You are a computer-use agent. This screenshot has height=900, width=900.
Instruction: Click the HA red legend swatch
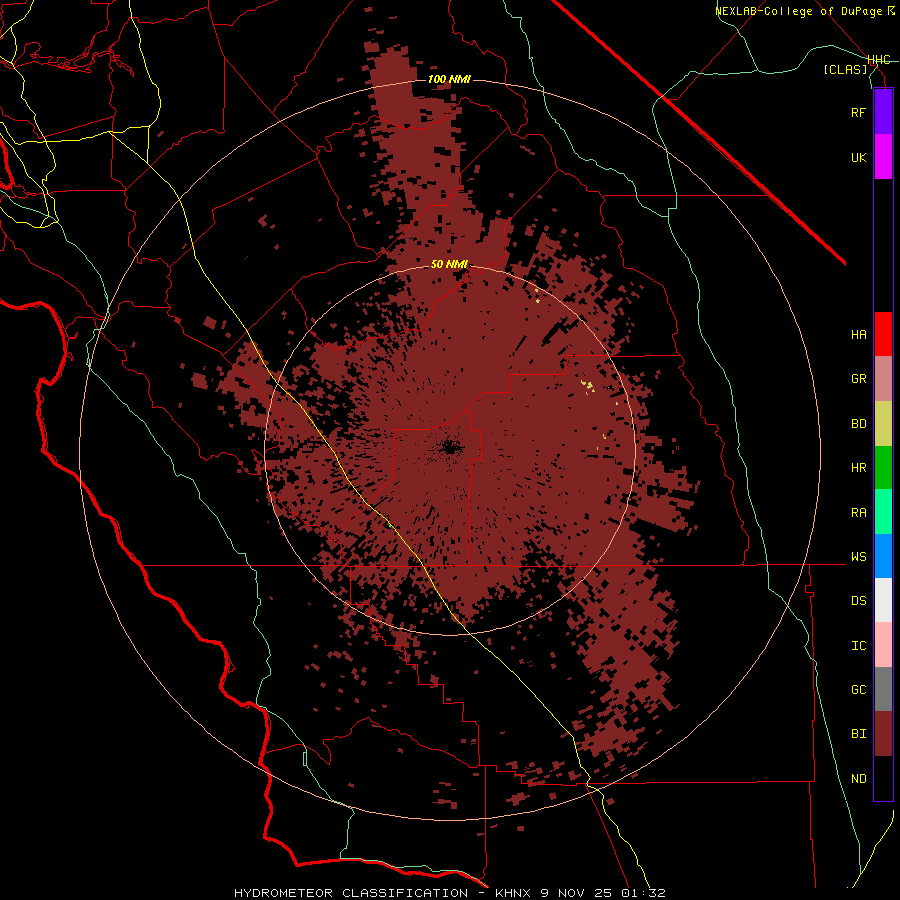coord(883,334)
